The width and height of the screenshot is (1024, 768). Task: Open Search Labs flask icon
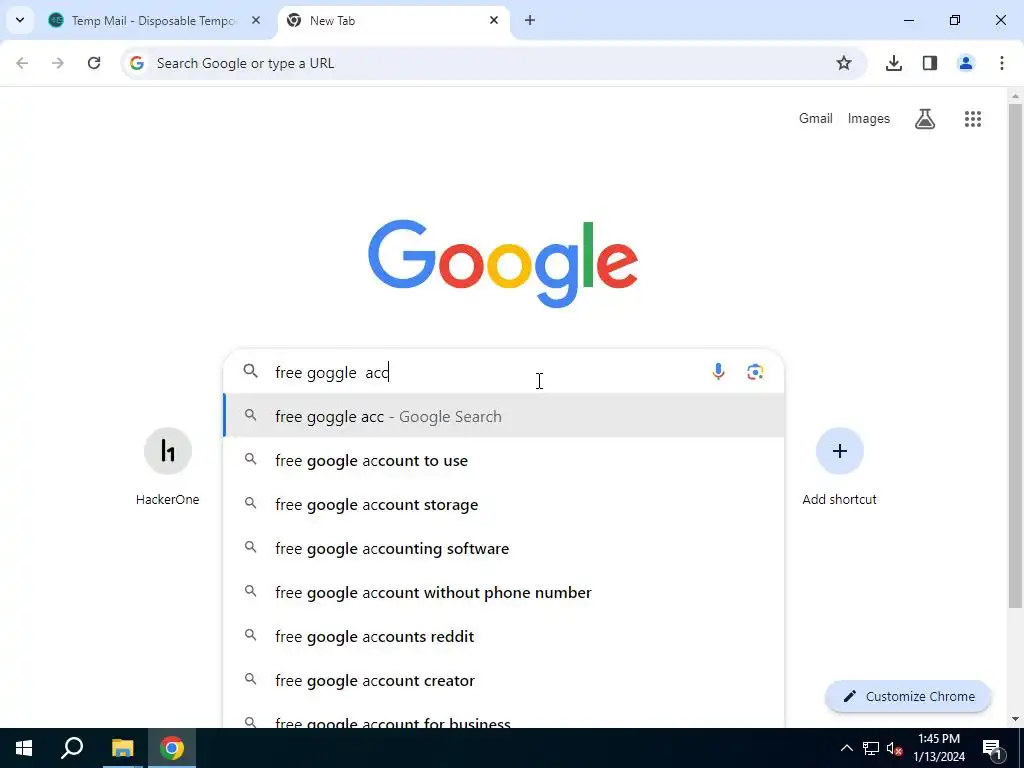pos(925,119)
